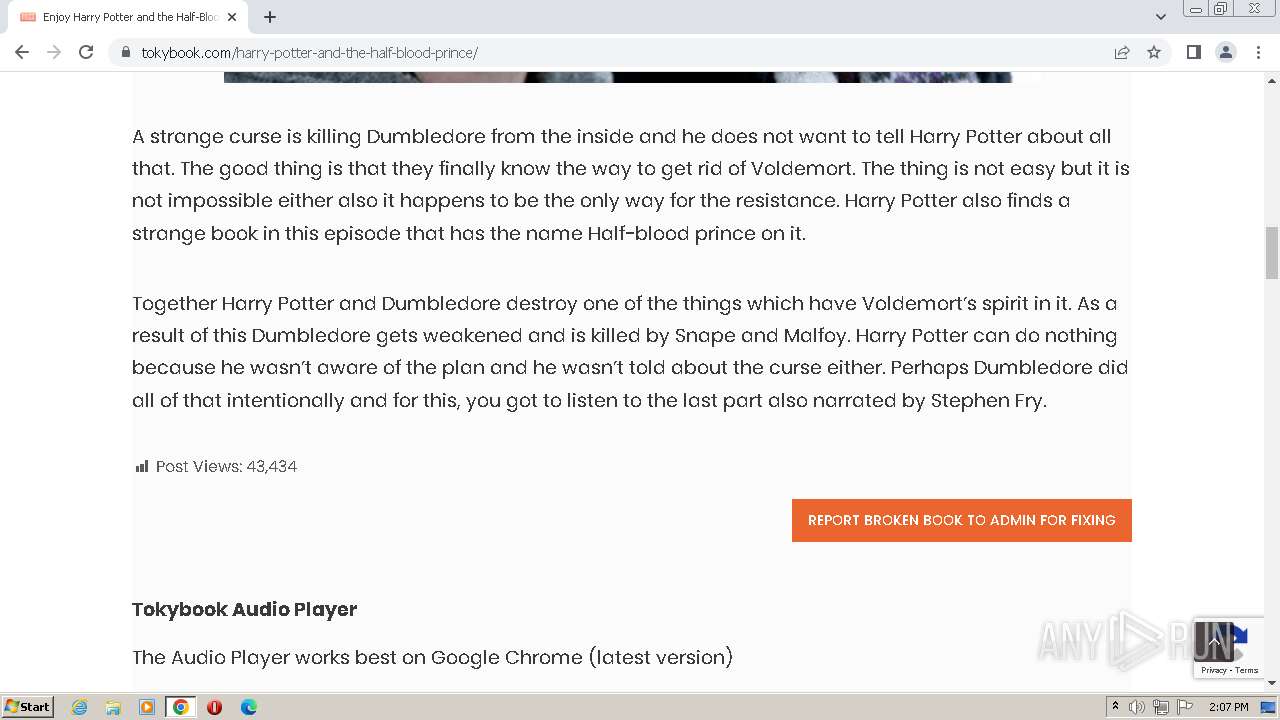Click Report Broken Book to Admin button
1280x720 pixels.
[x=961, y=520]
